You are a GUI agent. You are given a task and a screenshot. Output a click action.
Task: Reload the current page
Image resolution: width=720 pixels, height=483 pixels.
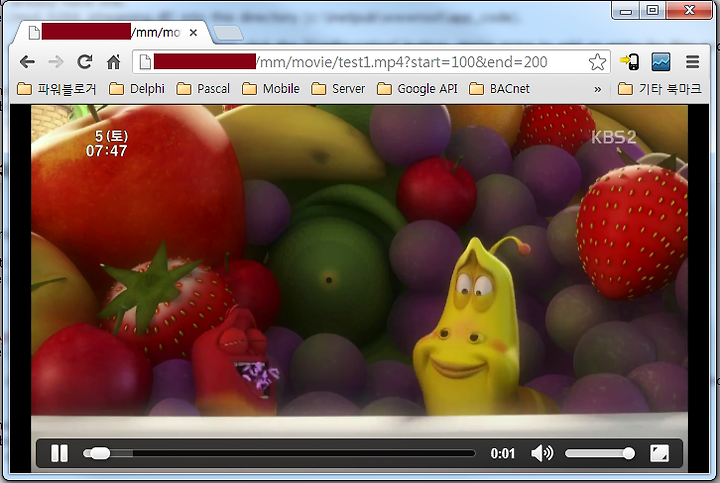(x=84, y=62)
